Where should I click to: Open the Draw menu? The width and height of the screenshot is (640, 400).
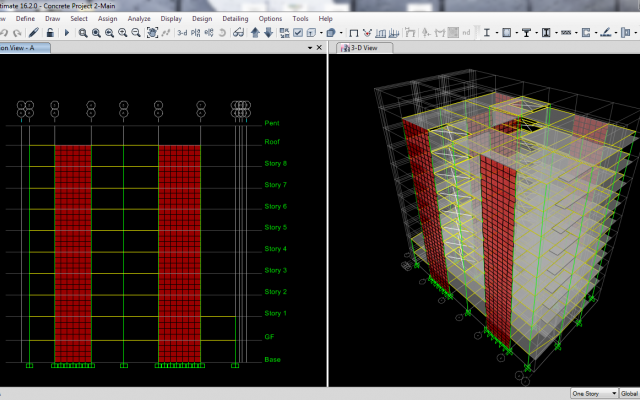click(53, 18)
